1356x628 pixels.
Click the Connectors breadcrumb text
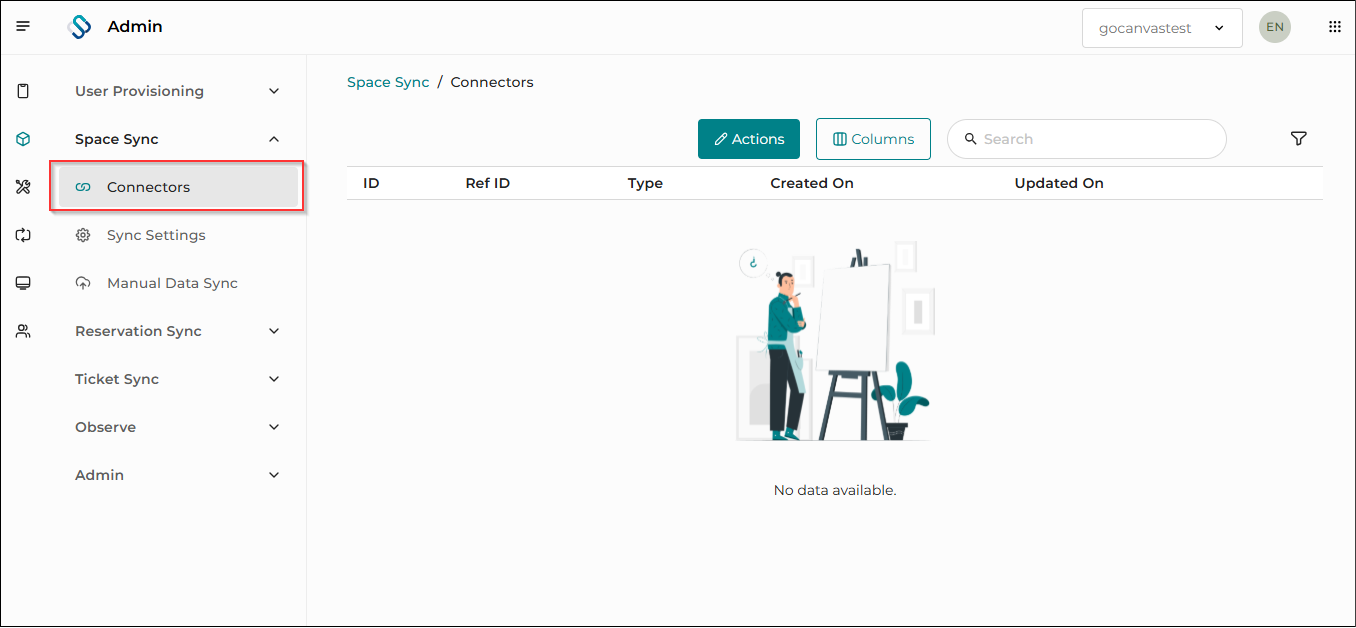492,82
